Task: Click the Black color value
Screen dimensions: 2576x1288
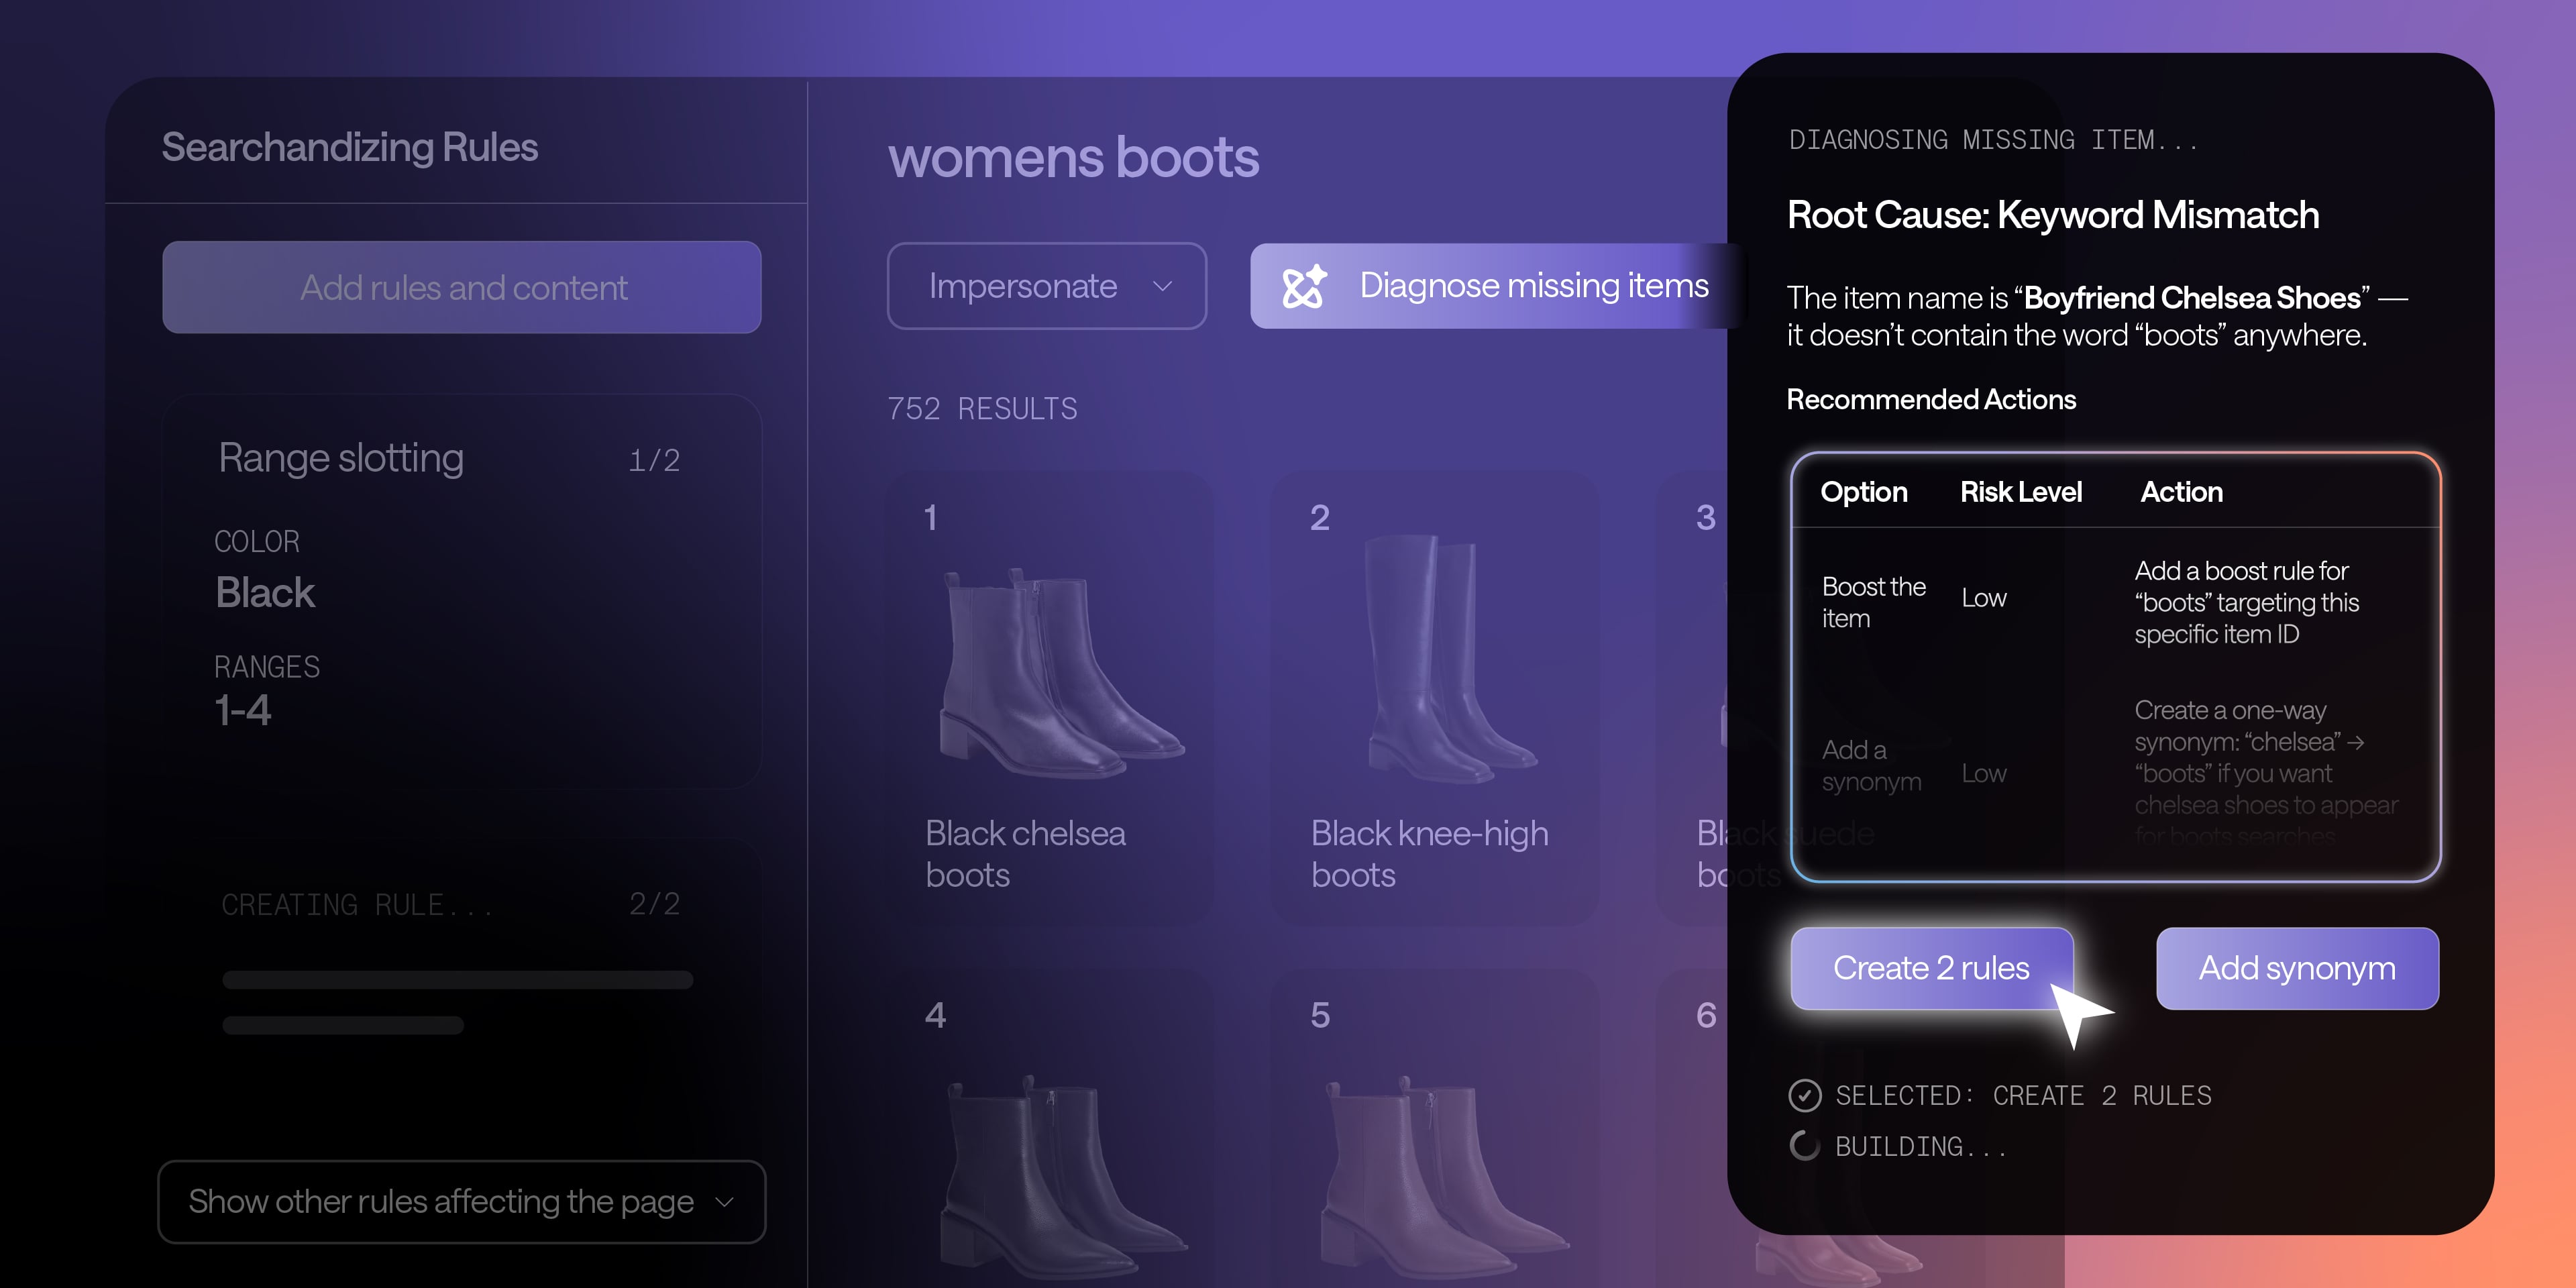Action: 265,593
